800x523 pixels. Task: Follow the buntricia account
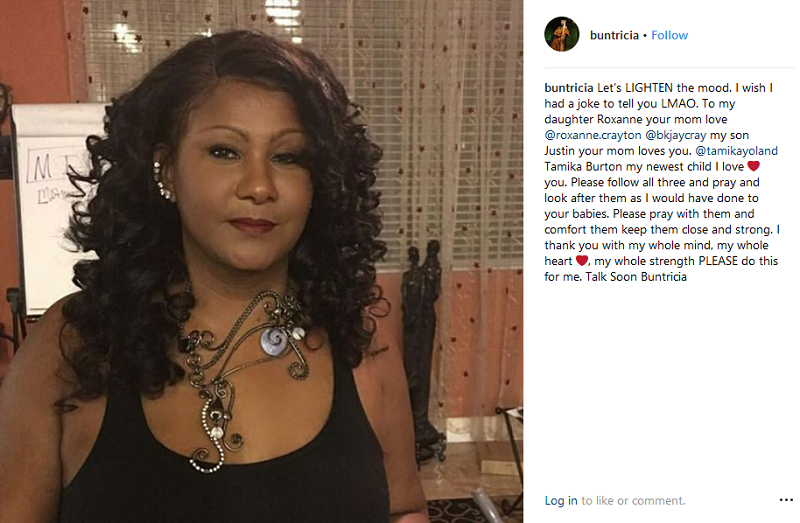pos(669,35)
